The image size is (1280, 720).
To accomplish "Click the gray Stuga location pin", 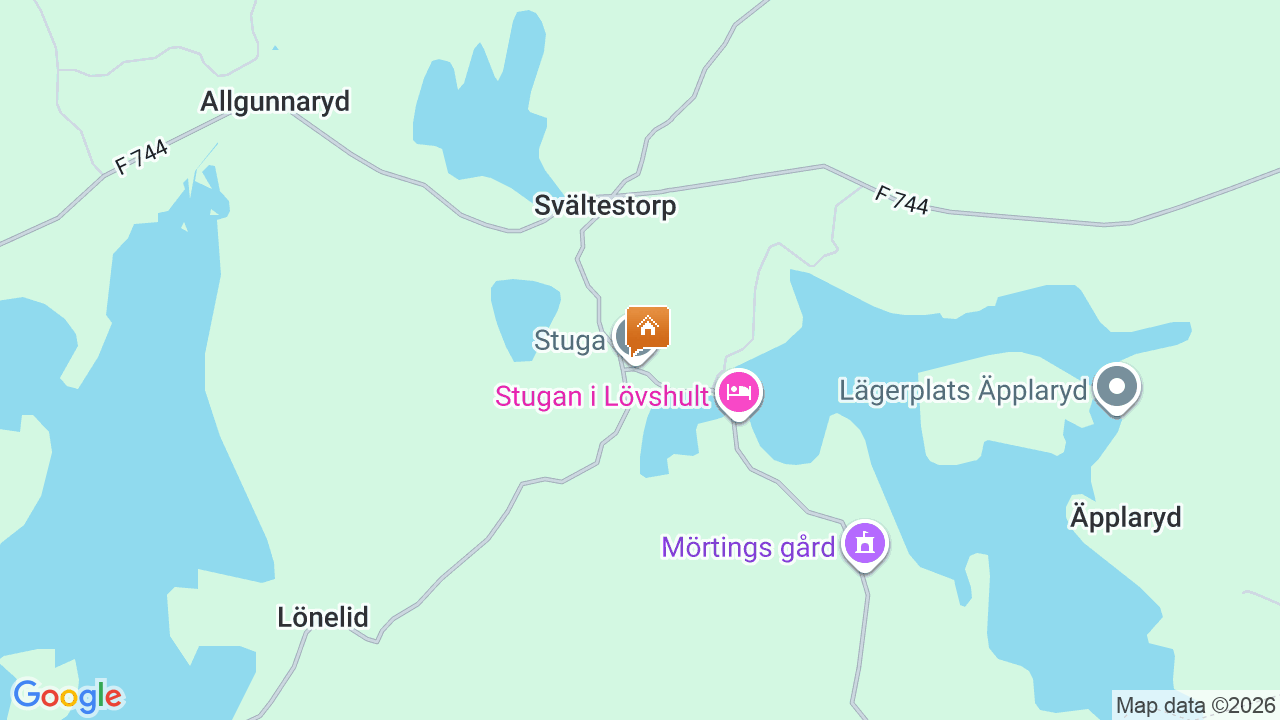I will pos(630,340).
